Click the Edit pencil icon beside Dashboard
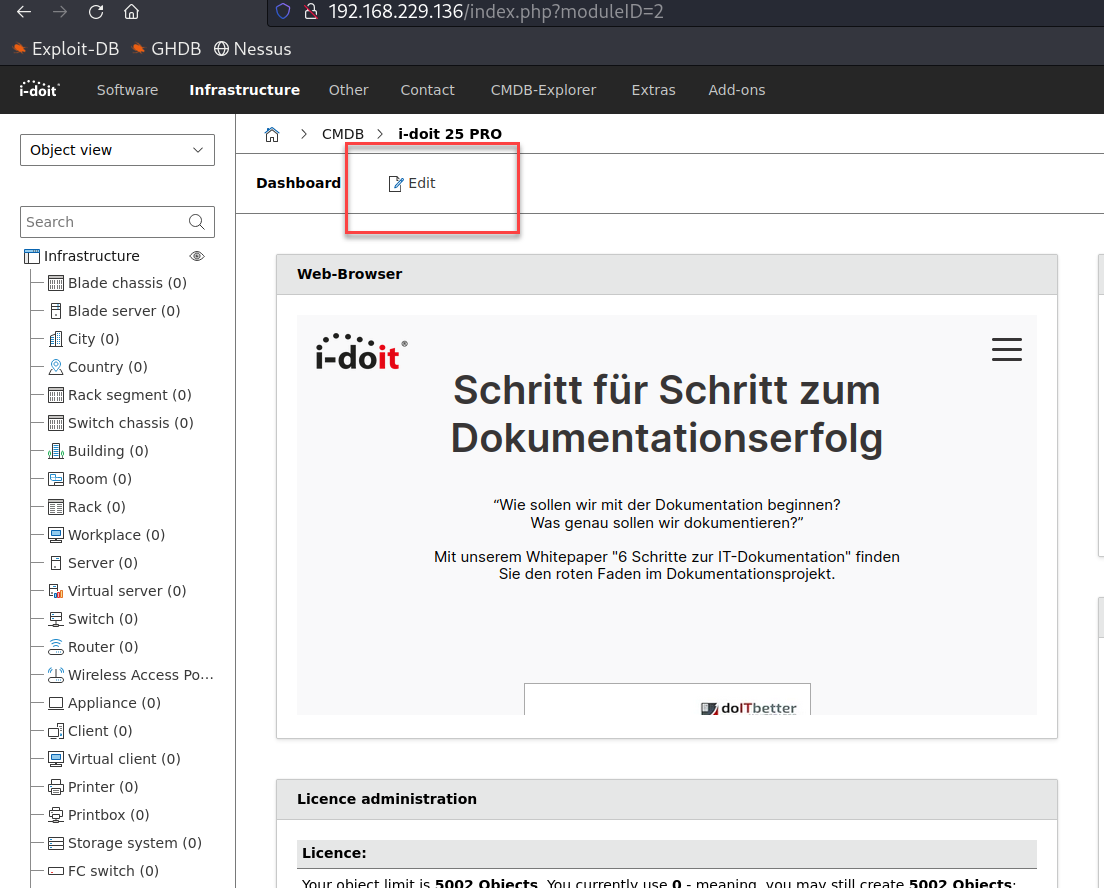Screen dimensions: 1104x888 point(396,183)
